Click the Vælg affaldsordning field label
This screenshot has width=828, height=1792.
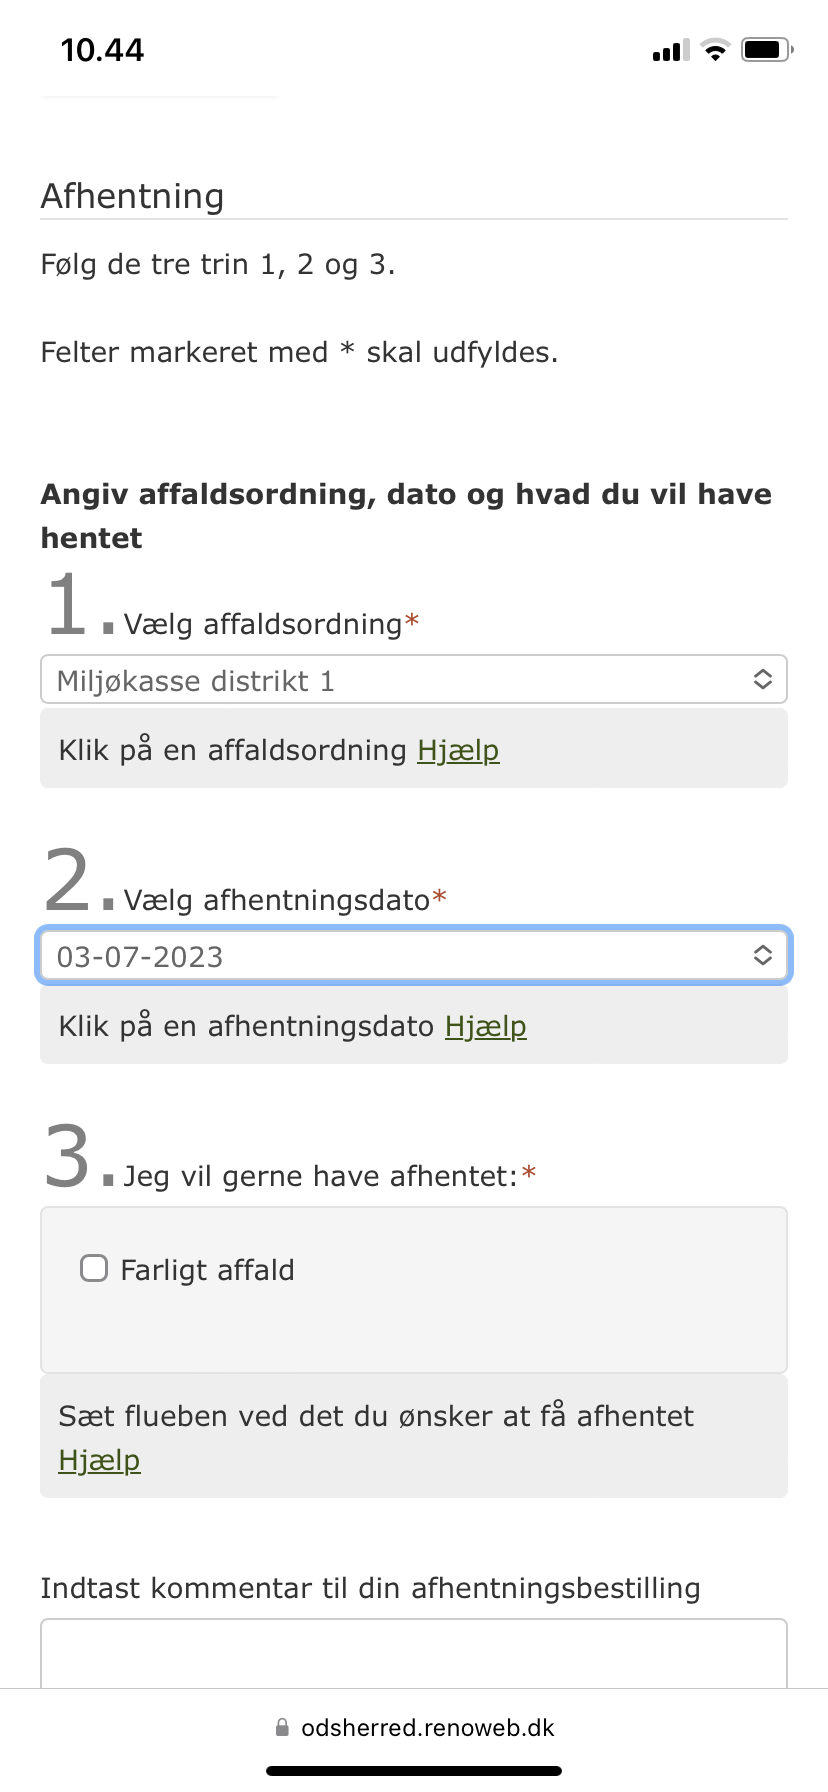coord(263,625)
